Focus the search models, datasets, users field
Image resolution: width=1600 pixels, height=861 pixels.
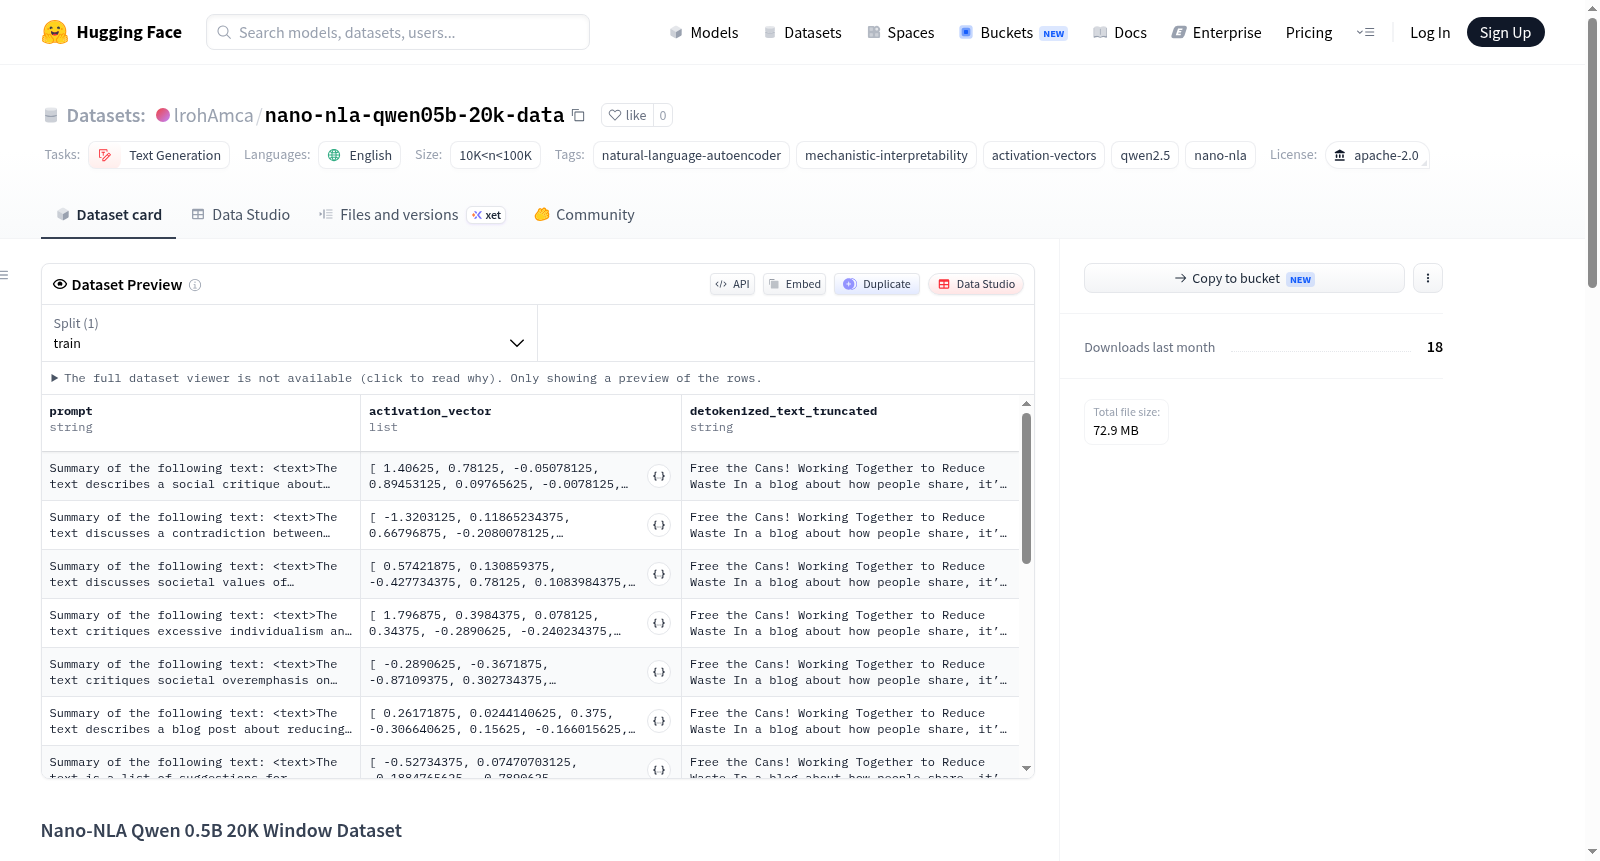(x=398, y=32)
